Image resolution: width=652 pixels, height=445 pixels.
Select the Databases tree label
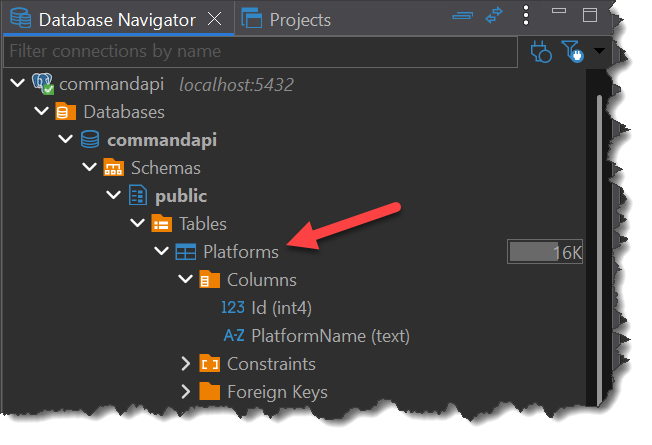pyautogui.click(x=124, y=112)
